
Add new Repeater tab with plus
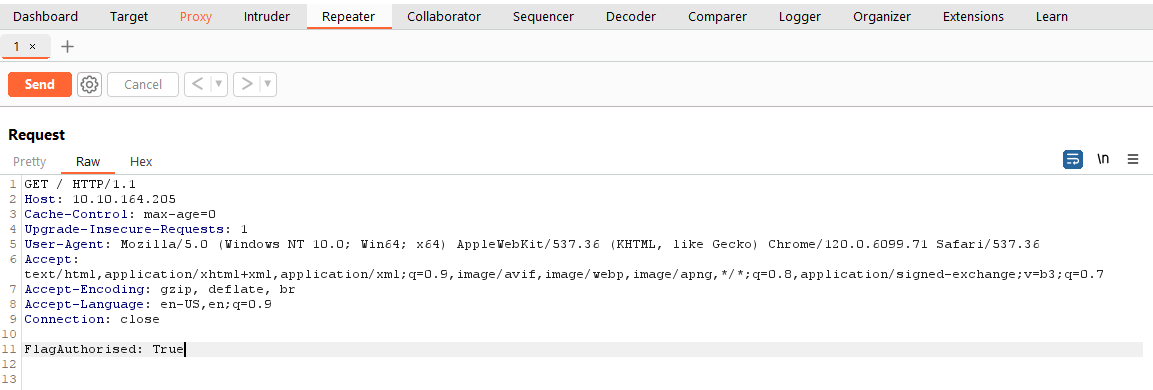click(68, 46)
